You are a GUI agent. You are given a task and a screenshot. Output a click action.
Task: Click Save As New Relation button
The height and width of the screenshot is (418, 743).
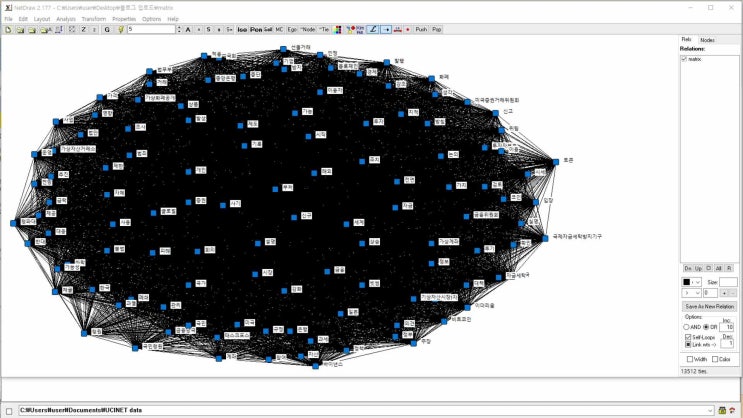click(709, 307)
